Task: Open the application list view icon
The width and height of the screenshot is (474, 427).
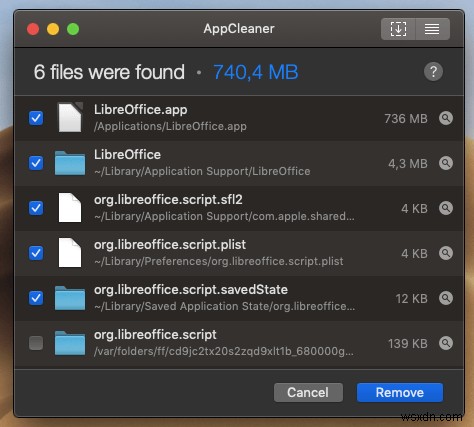Action: pos(432,29)
